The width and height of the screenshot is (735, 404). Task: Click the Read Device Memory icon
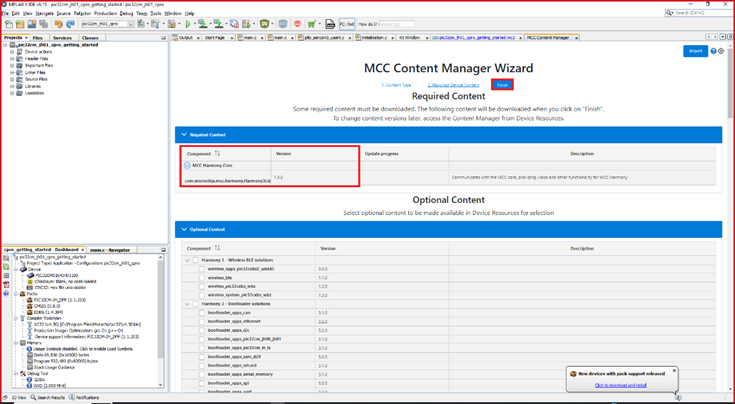click(218, 23)
